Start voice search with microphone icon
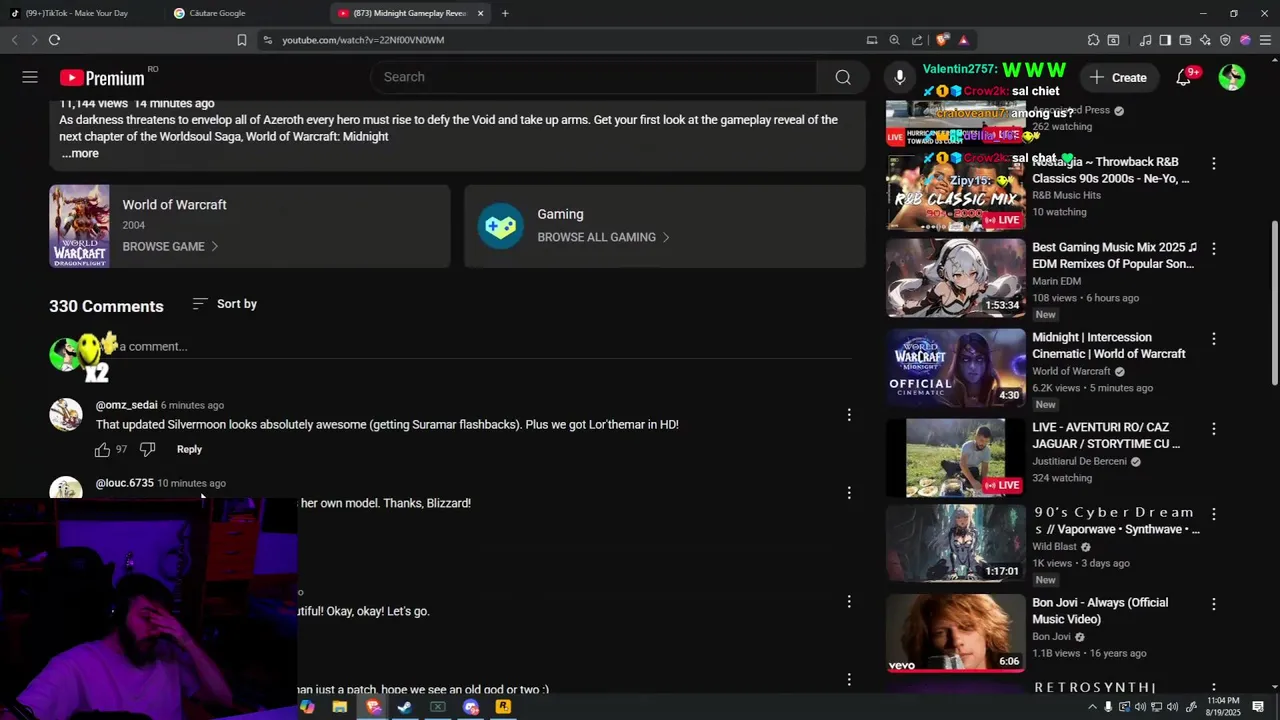This screenshot has height=720, width=1280. click(900, 77)
